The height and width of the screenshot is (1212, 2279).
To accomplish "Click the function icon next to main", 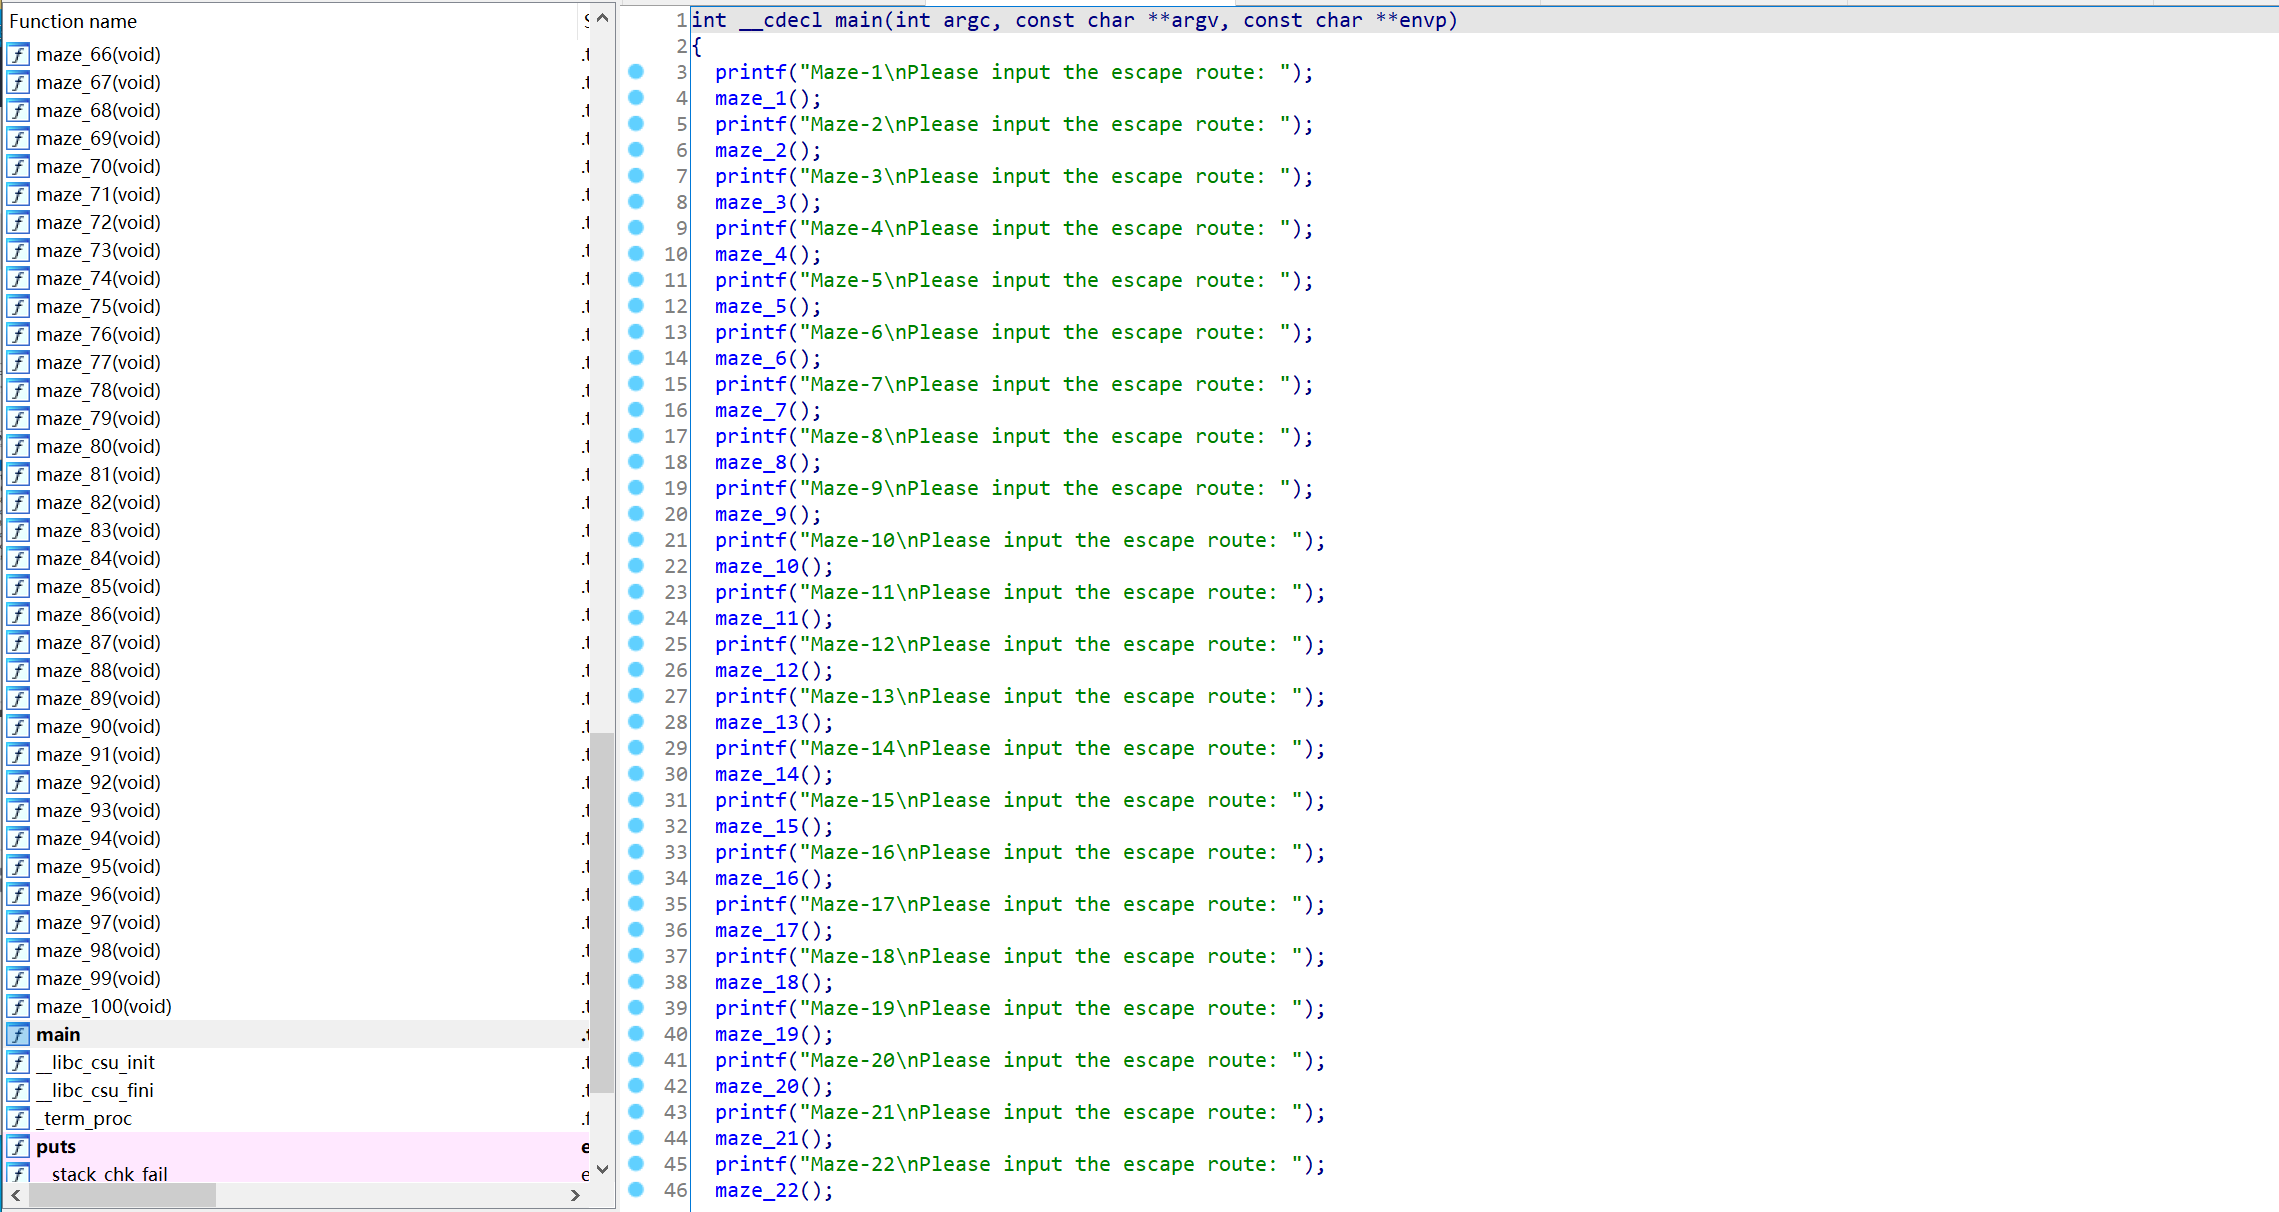I will 18,1034.
